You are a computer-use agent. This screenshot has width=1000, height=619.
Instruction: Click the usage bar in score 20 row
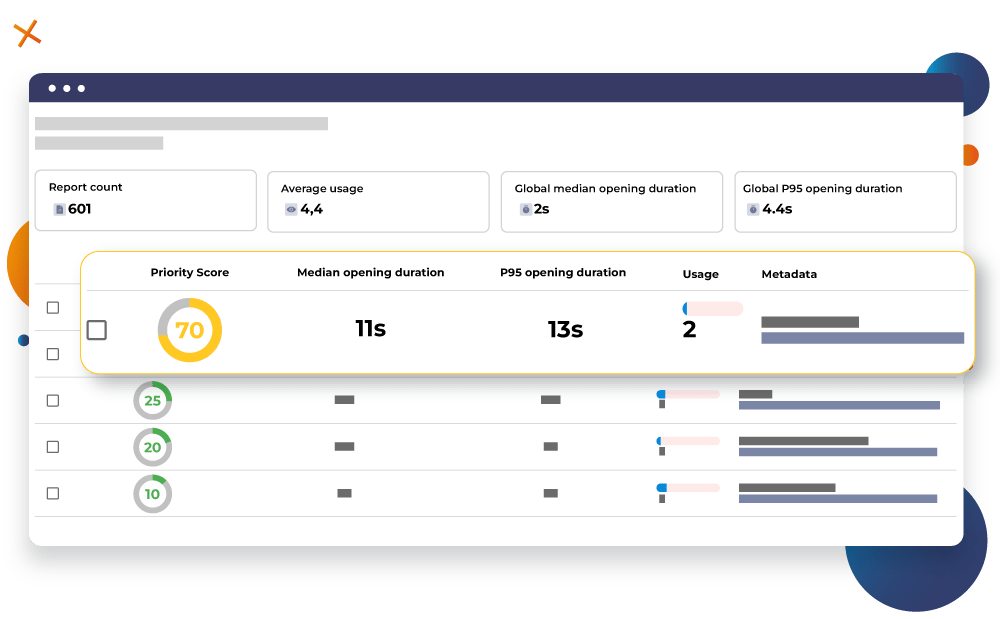688,441
